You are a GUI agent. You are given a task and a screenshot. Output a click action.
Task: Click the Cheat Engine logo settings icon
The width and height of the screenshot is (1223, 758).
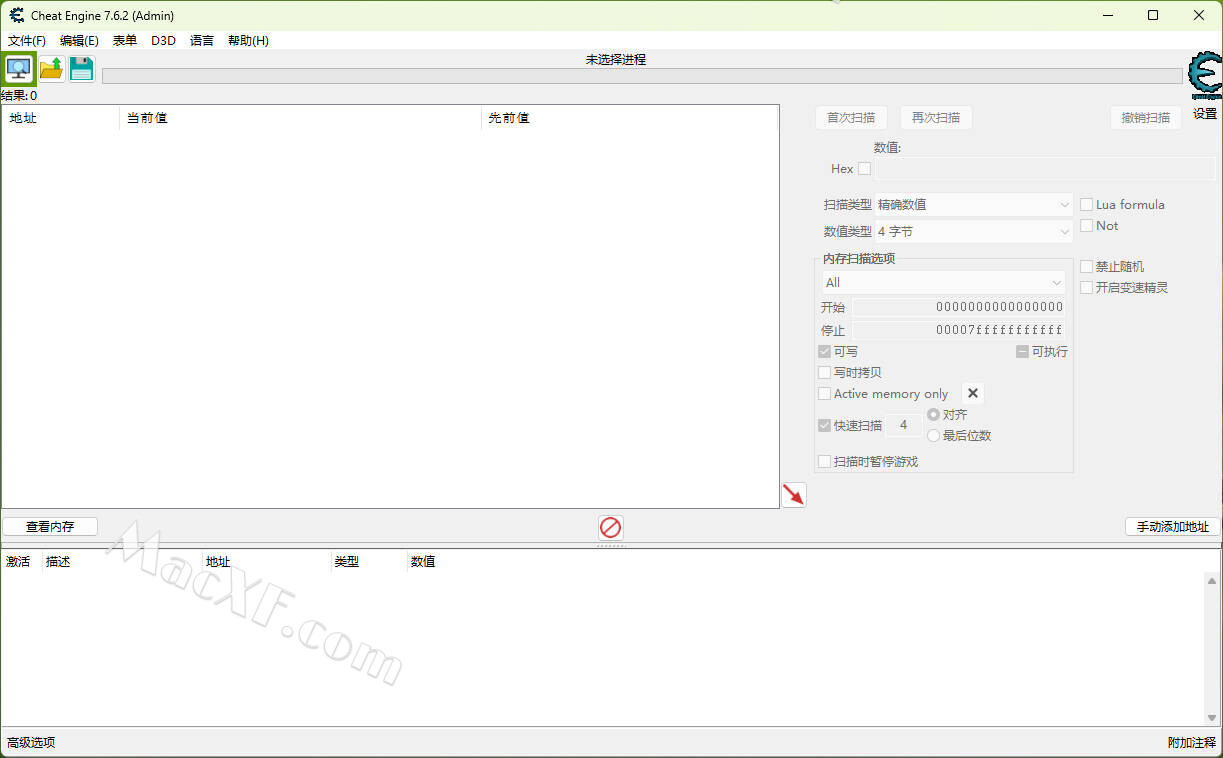(1204, 76)
